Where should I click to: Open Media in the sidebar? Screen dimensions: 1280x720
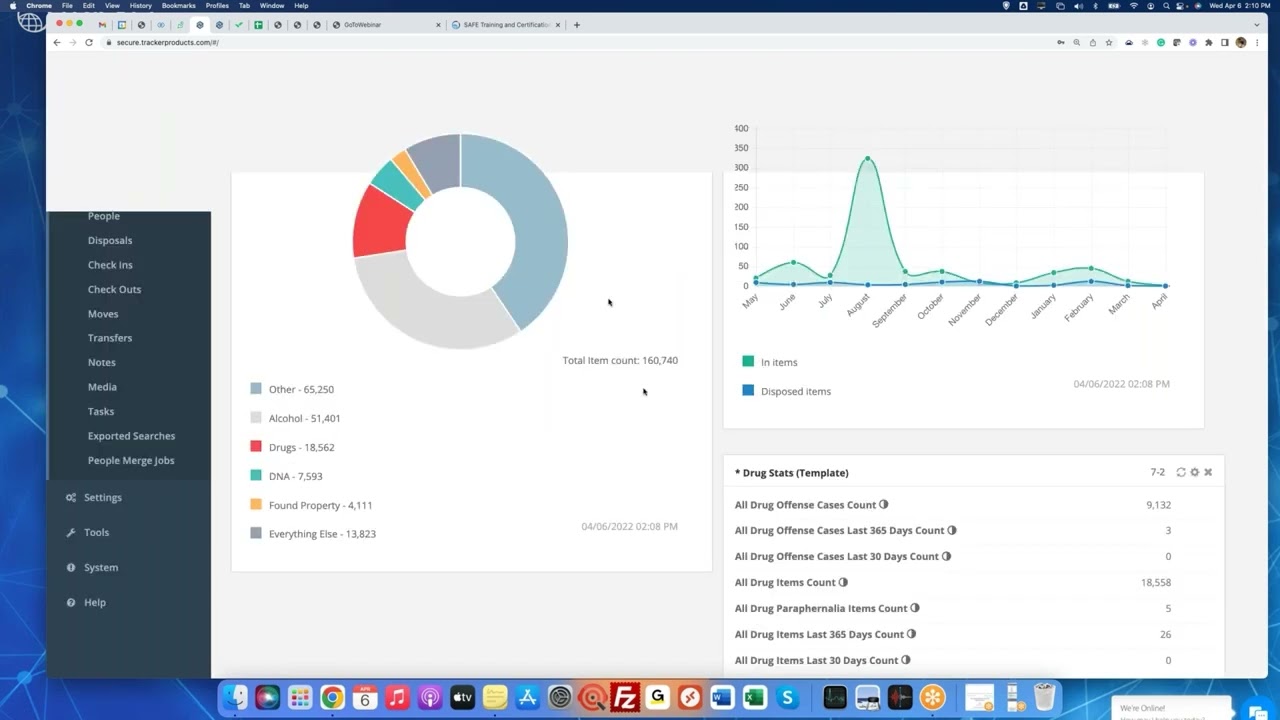coord(102,387)
